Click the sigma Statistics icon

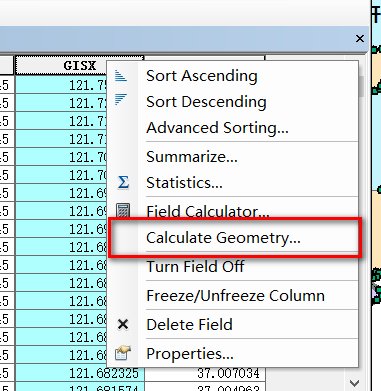pyautogui.click(x=123, y=183)
